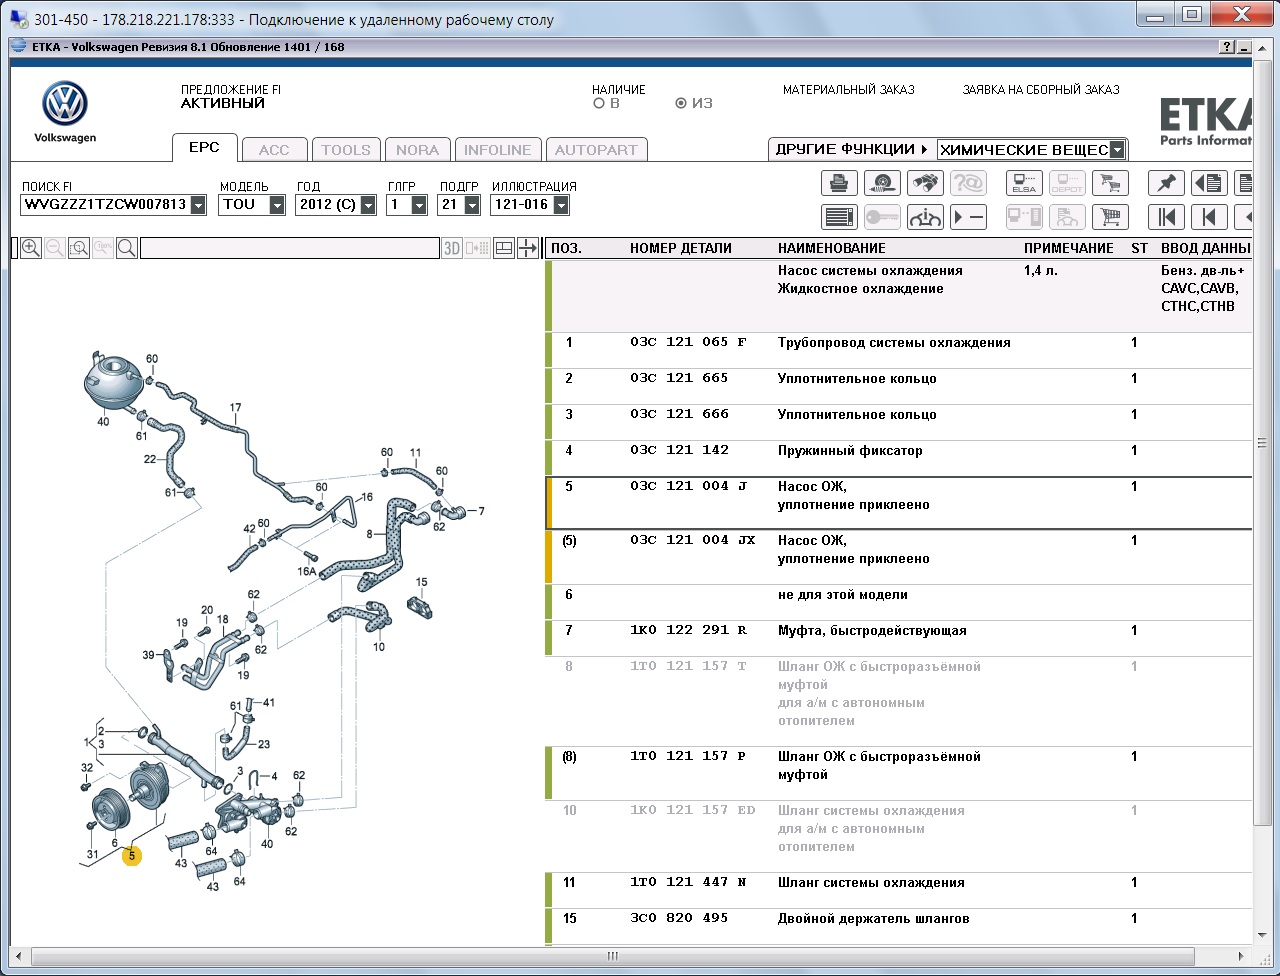The width and height of the screenshot is (1280, 976).
Task: Click the Volkswagen logo
Action: click(x=65, y=105)
